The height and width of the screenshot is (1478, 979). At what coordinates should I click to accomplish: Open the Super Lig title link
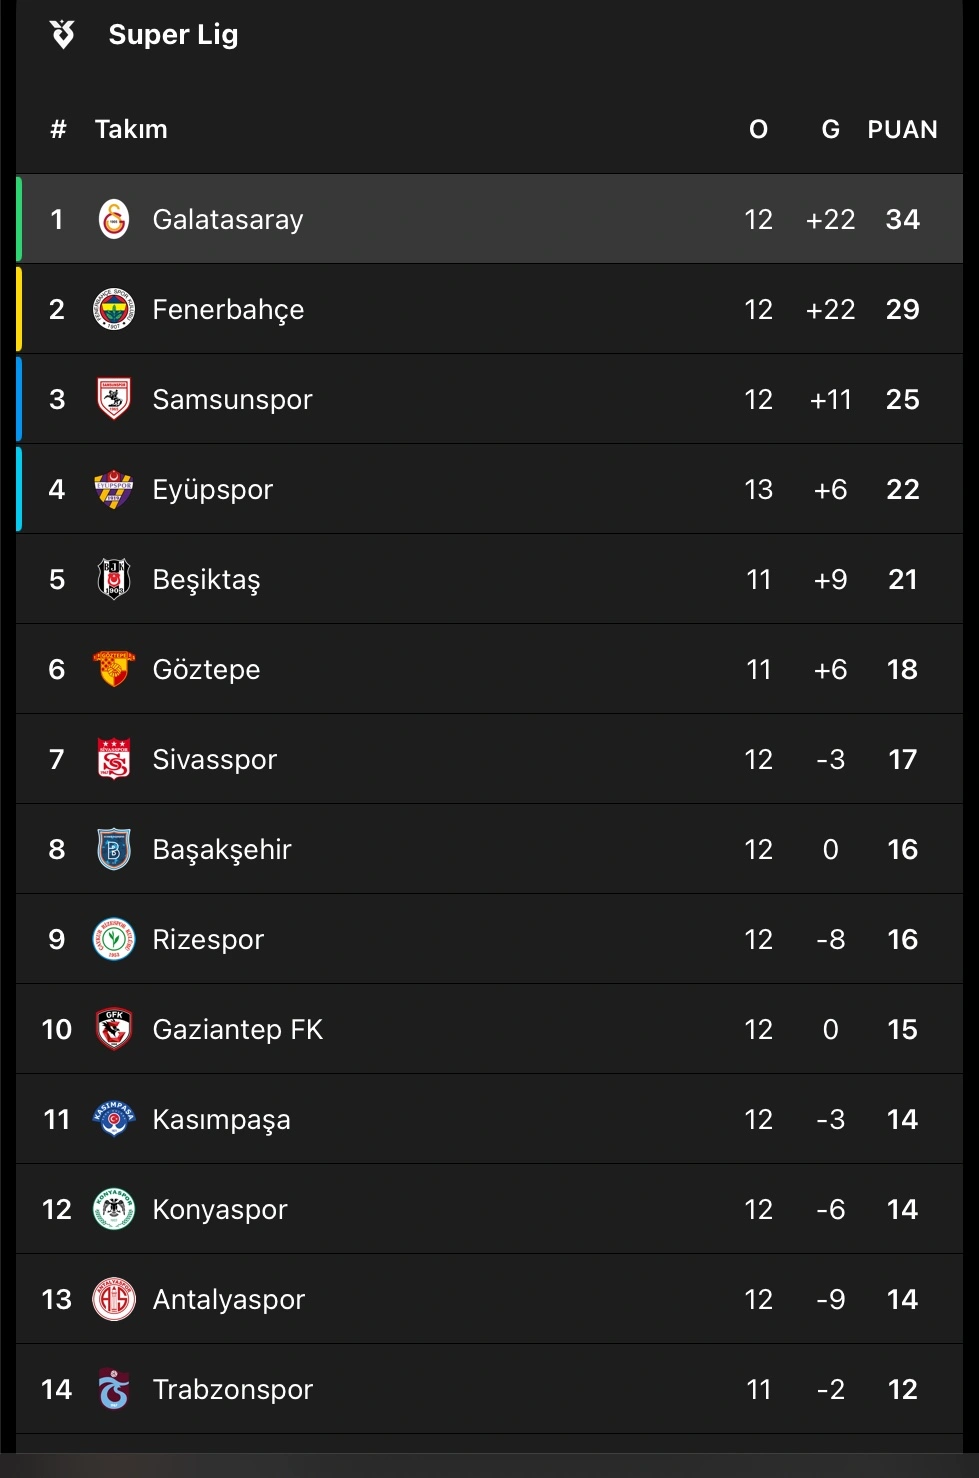173,35
